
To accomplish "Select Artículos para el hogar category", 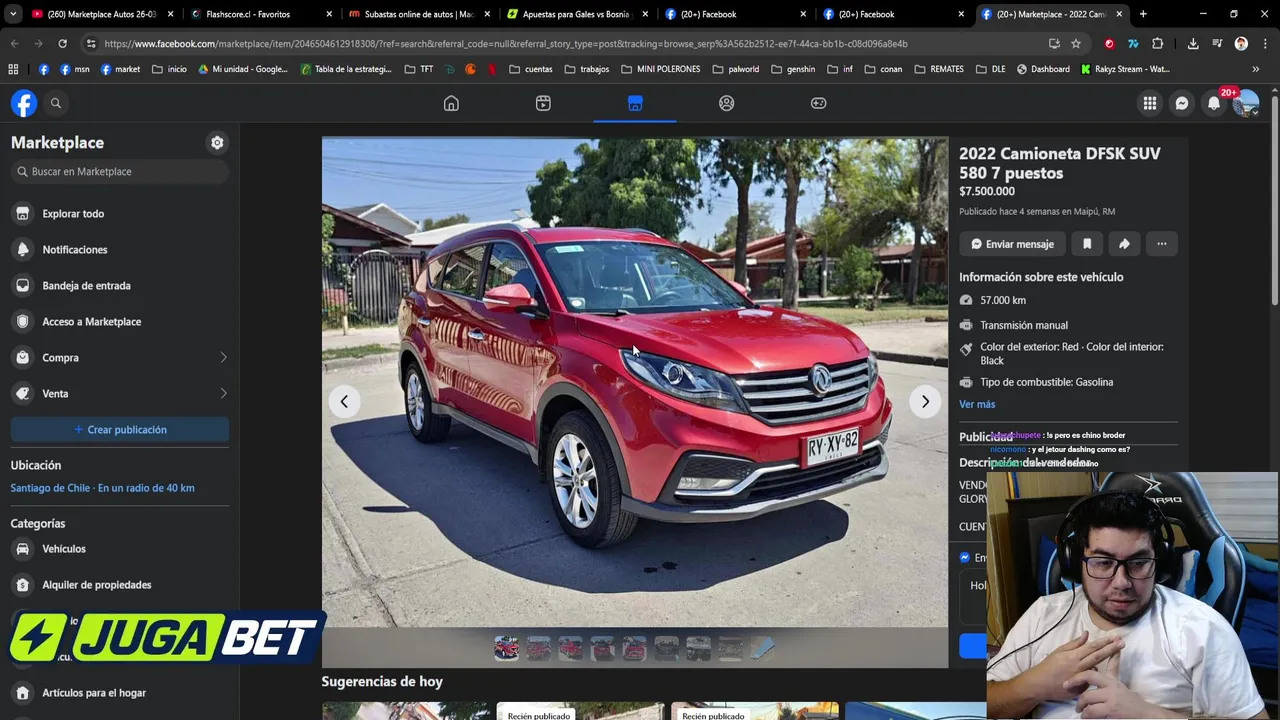I will click(120, 693).
